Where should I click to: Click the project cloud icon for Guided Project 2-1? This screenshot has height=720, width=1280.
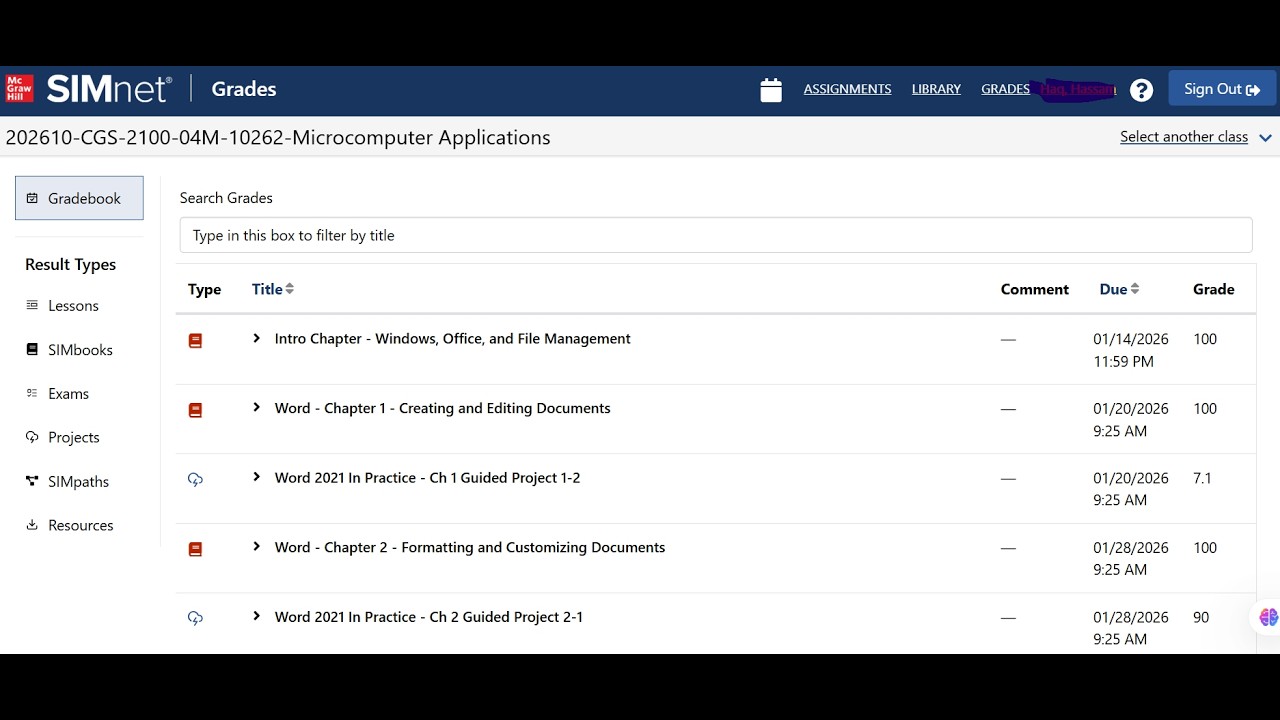point(195,619)
